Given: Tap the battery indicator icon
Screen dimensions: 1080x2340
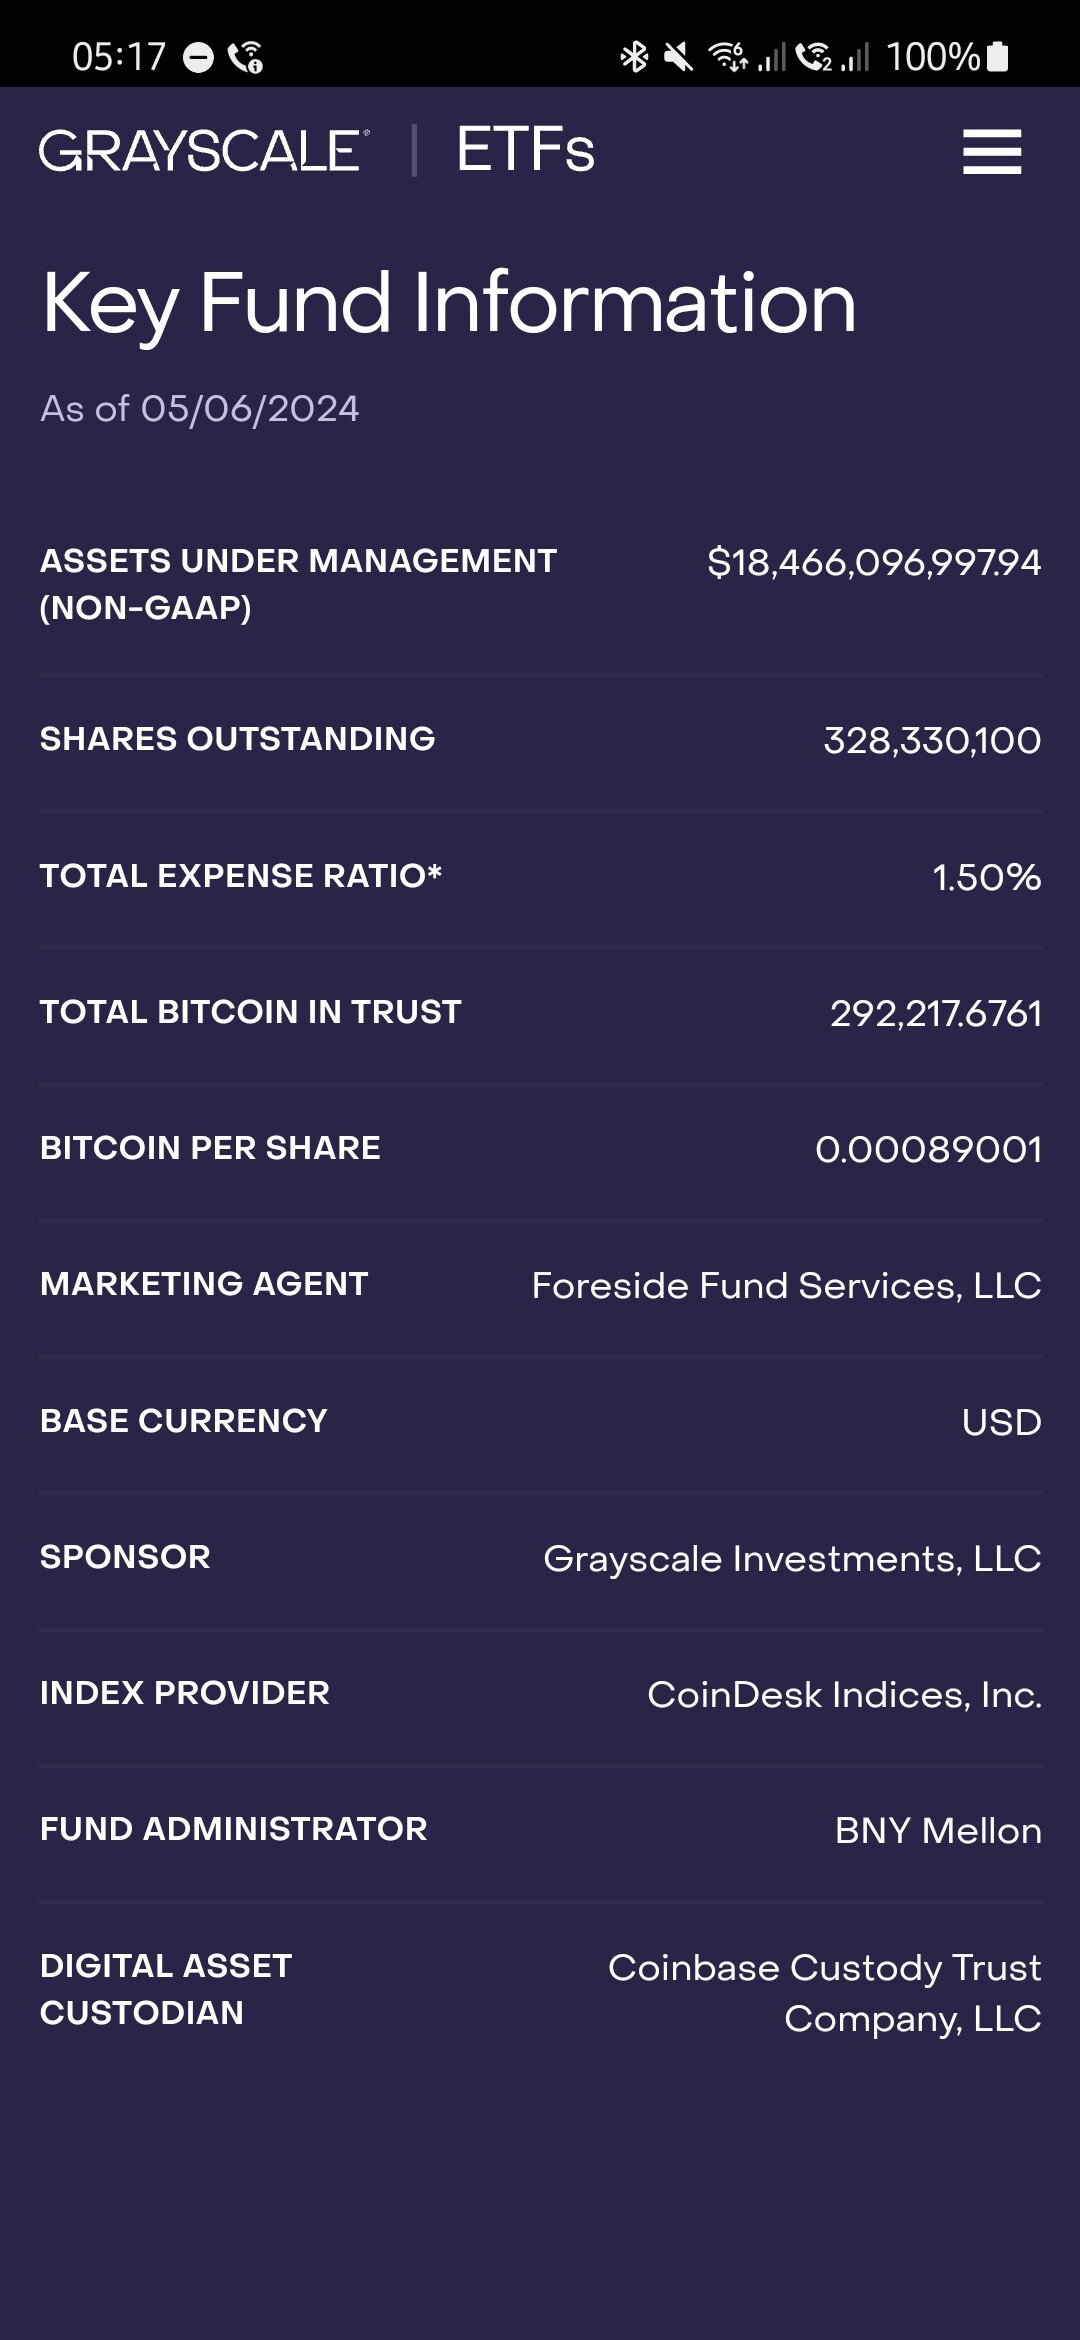Looking at the screenshot, I should [x=997, y=57].
